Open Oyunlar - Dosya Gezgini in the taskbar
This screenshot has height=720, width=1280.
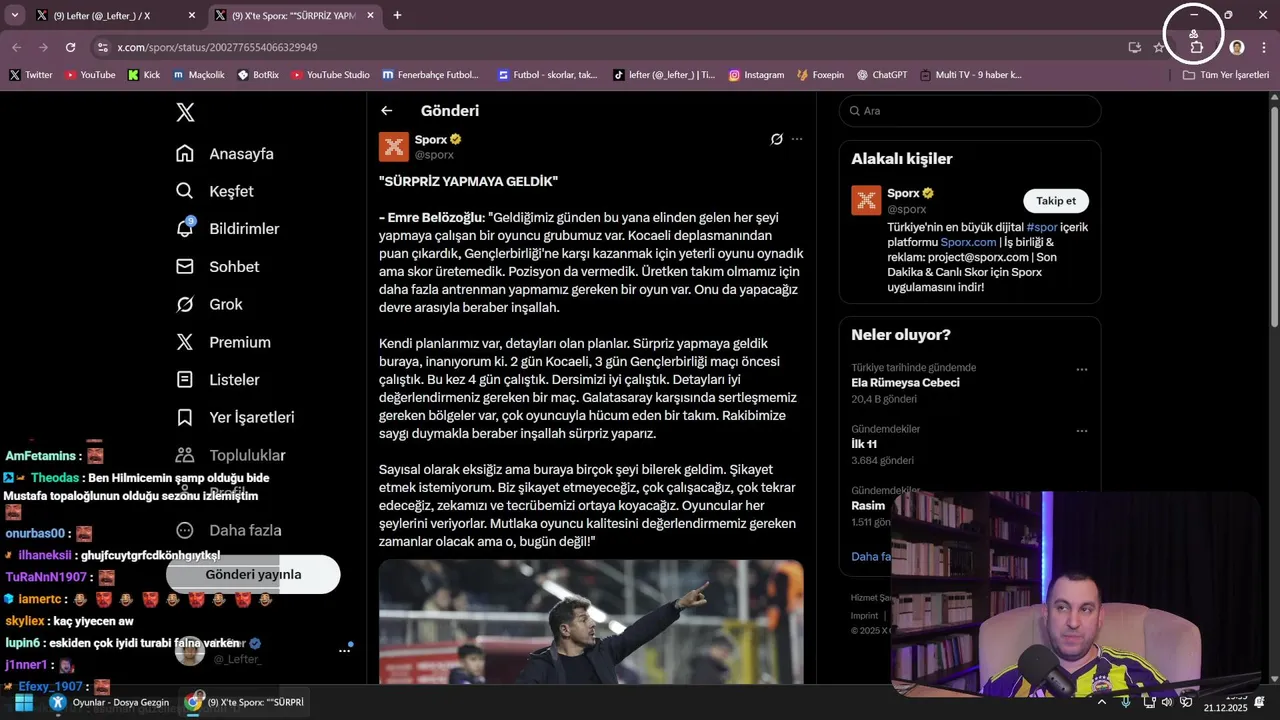tap(111, 702)
